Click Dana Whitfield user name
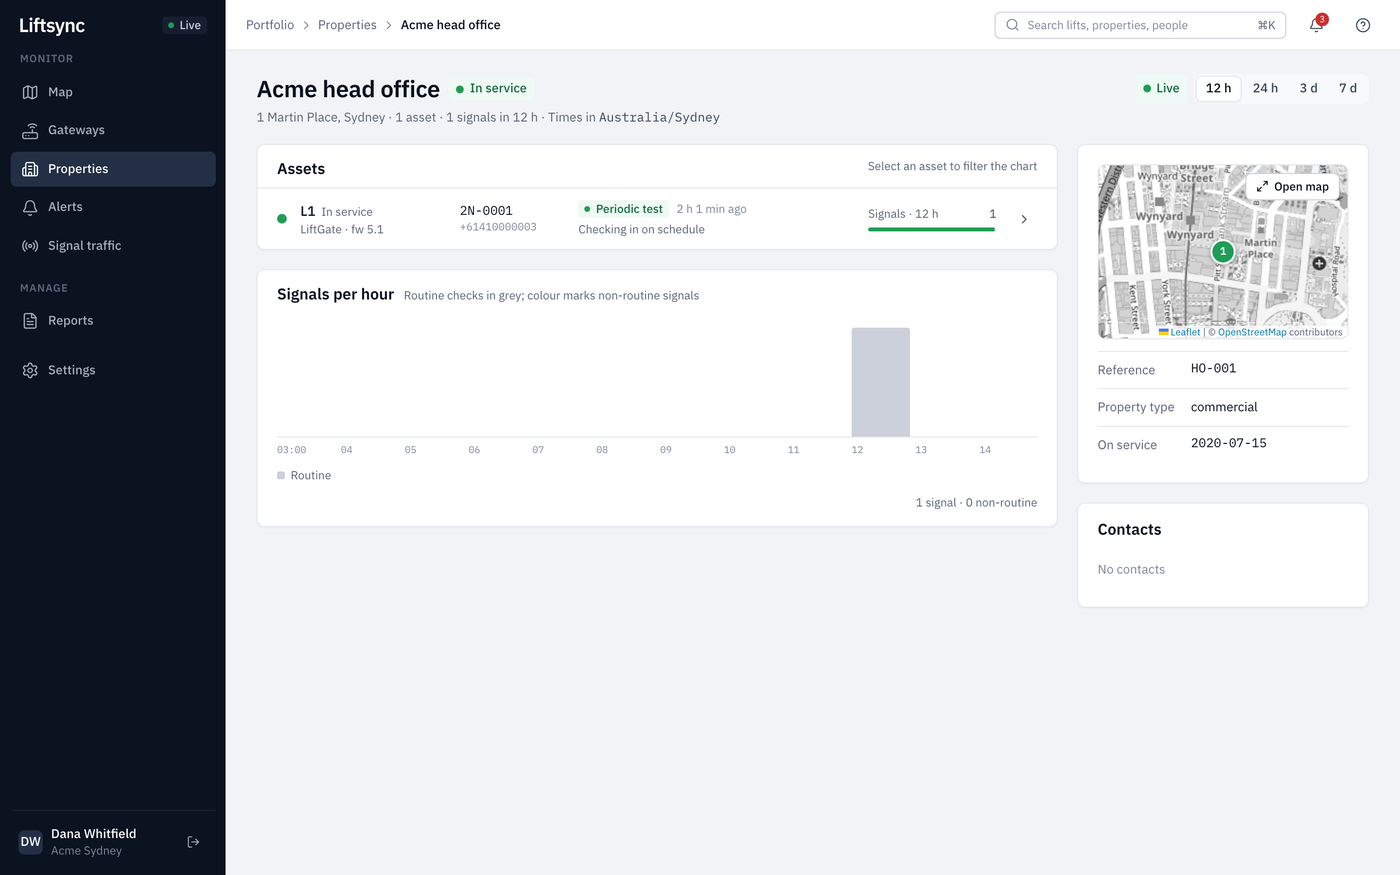 pos(94,833)
